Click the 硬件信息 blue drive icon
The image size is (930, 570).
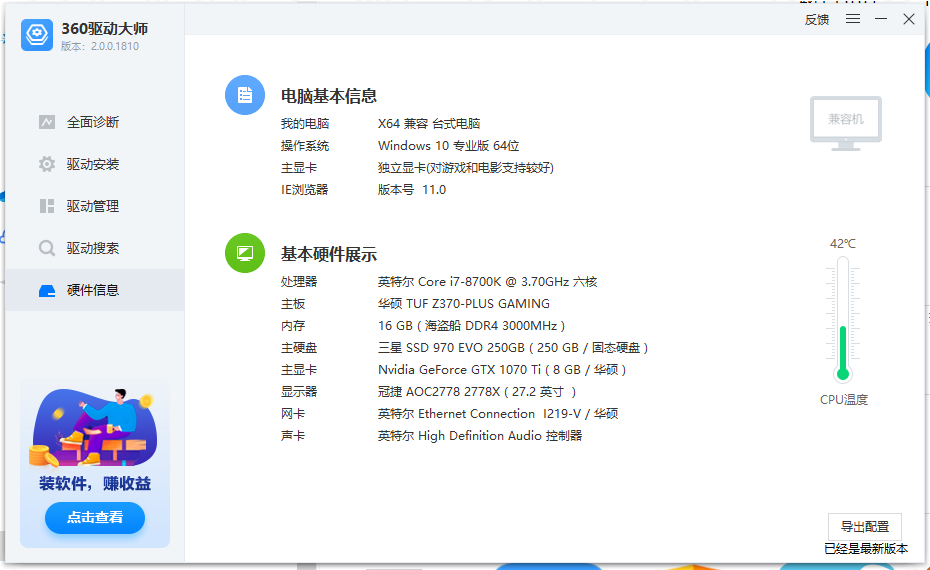(47, 291)
